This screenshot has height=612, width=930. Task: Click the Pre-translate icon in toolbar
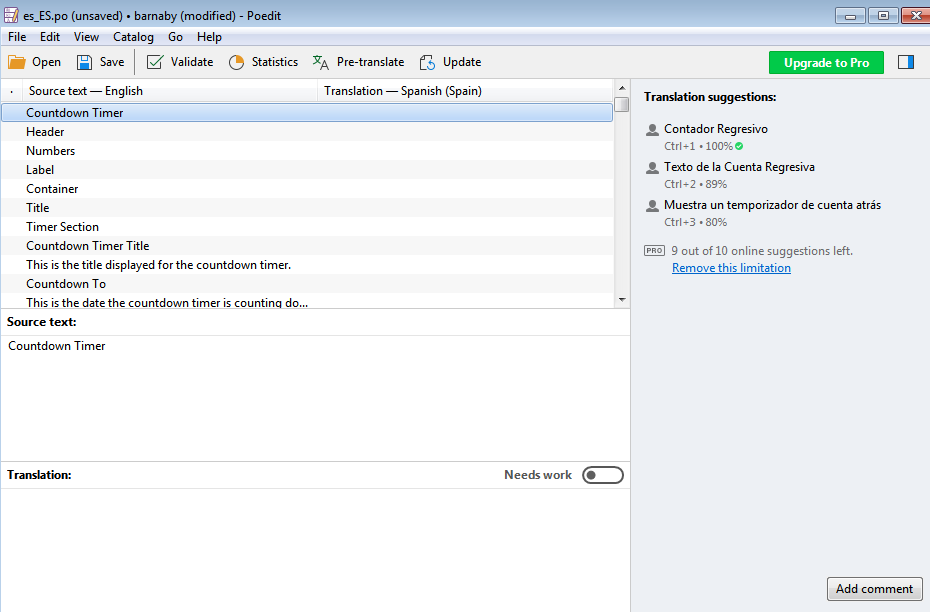click(x=321, y=62)
